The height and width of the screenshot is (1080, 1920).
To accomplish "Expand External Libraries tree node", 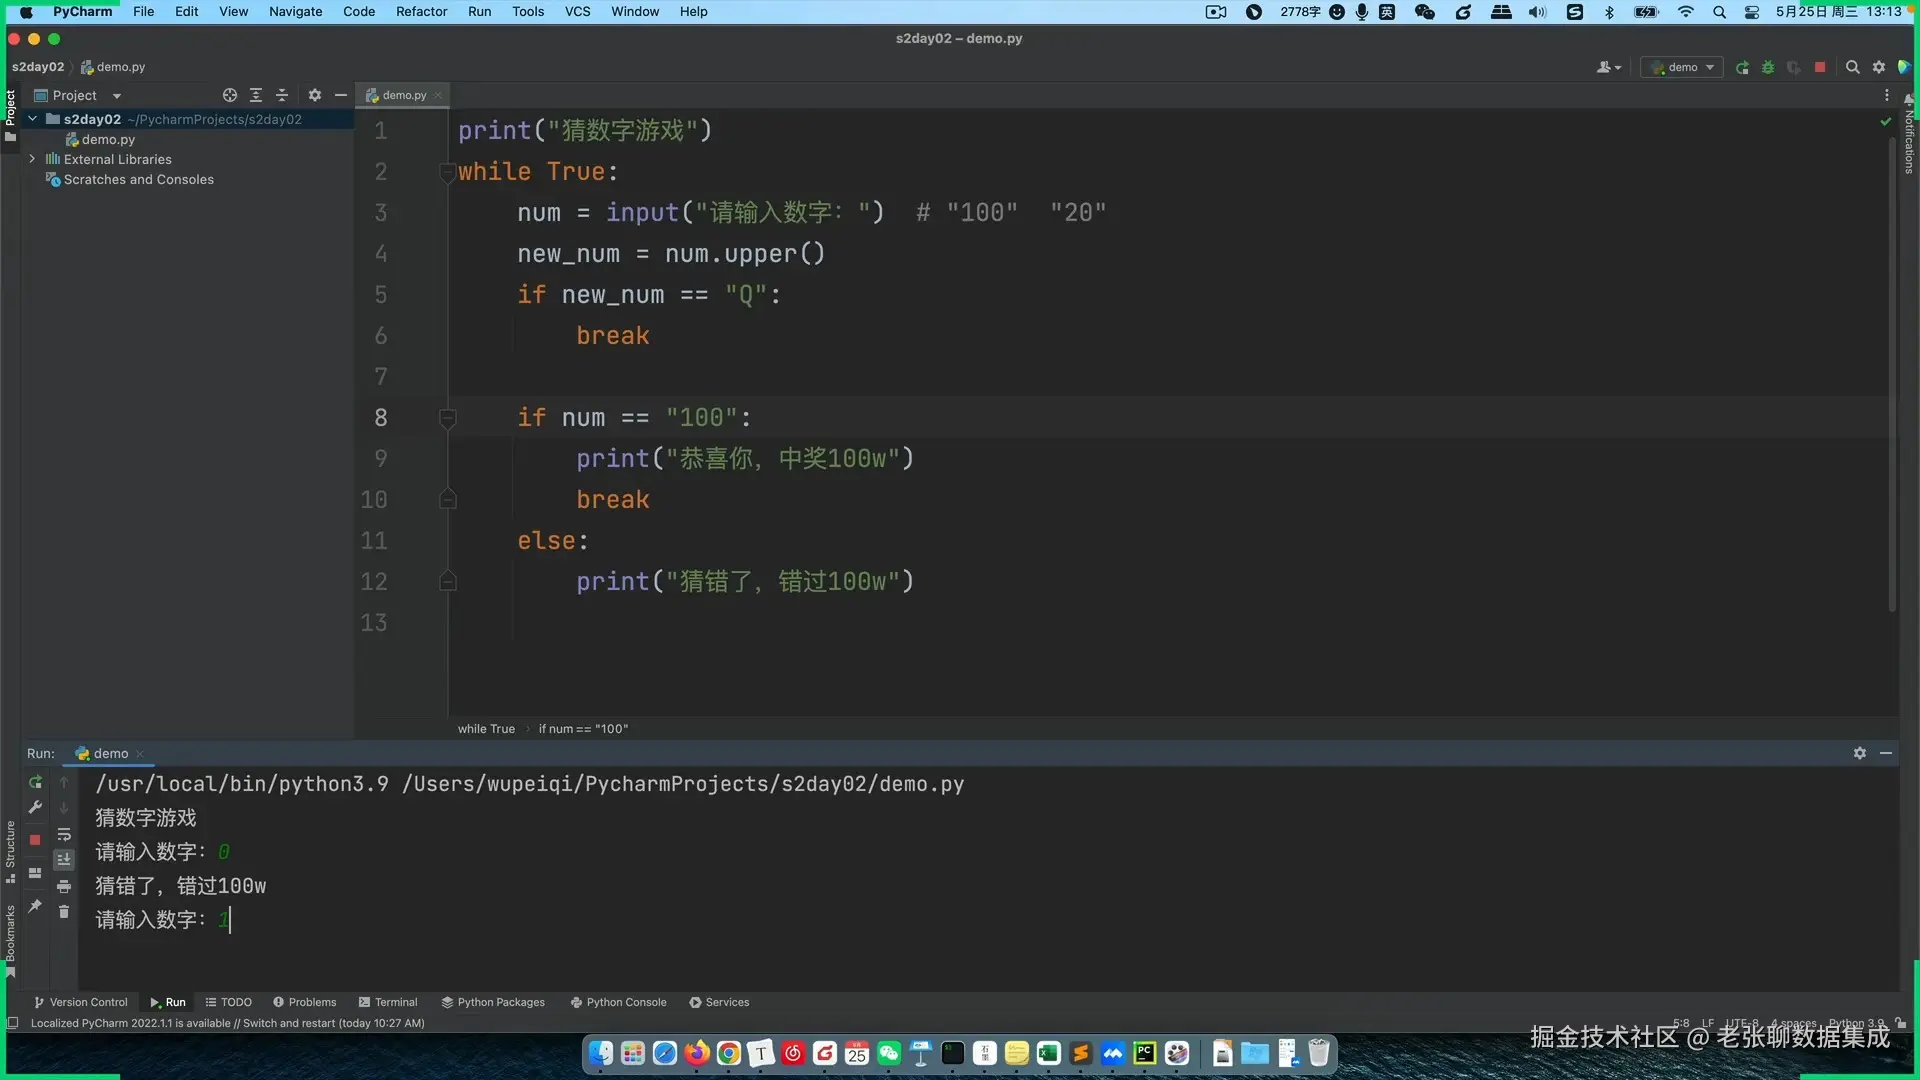I will tap(33, 159).
